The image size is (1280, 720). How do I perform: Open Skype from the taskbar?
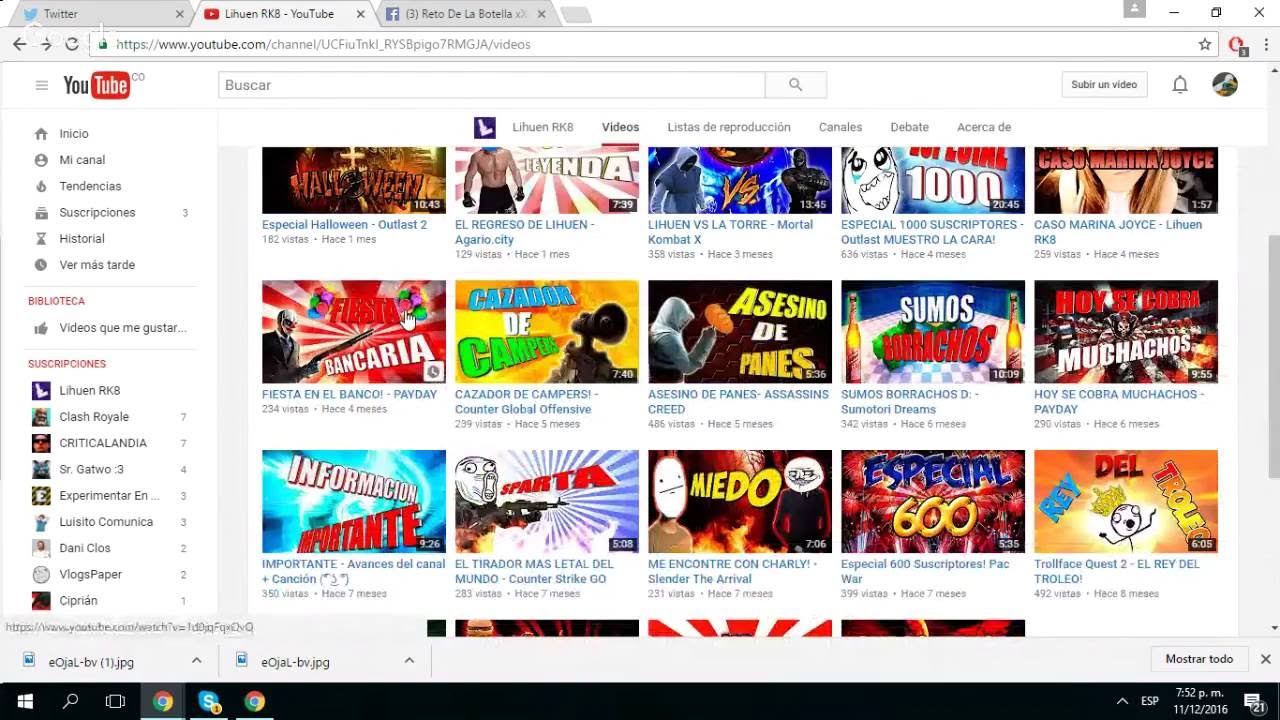209,701
